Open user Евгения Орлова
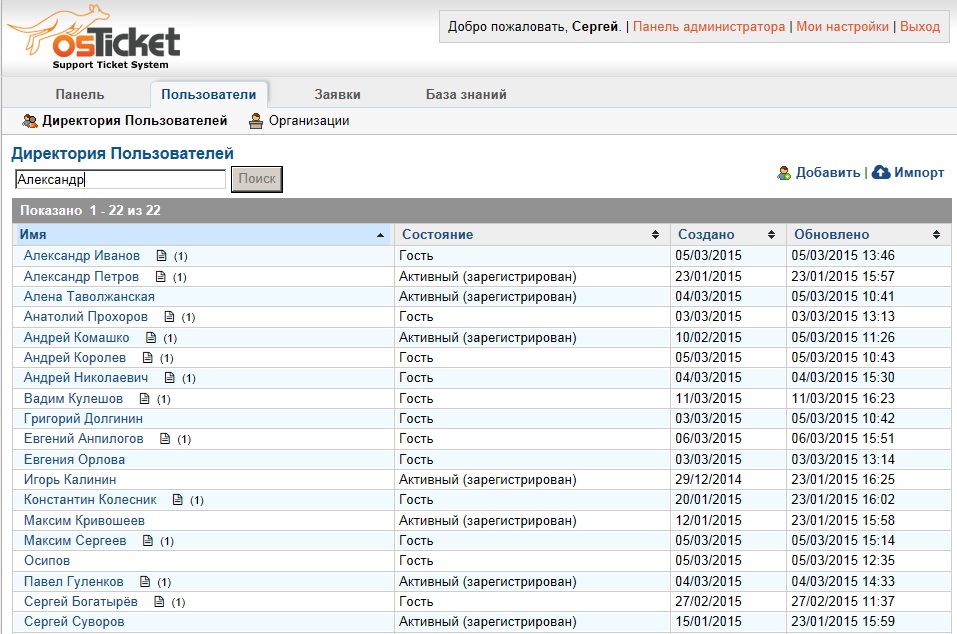This screenshot has height=634, width=957. [x=74, y=459]
